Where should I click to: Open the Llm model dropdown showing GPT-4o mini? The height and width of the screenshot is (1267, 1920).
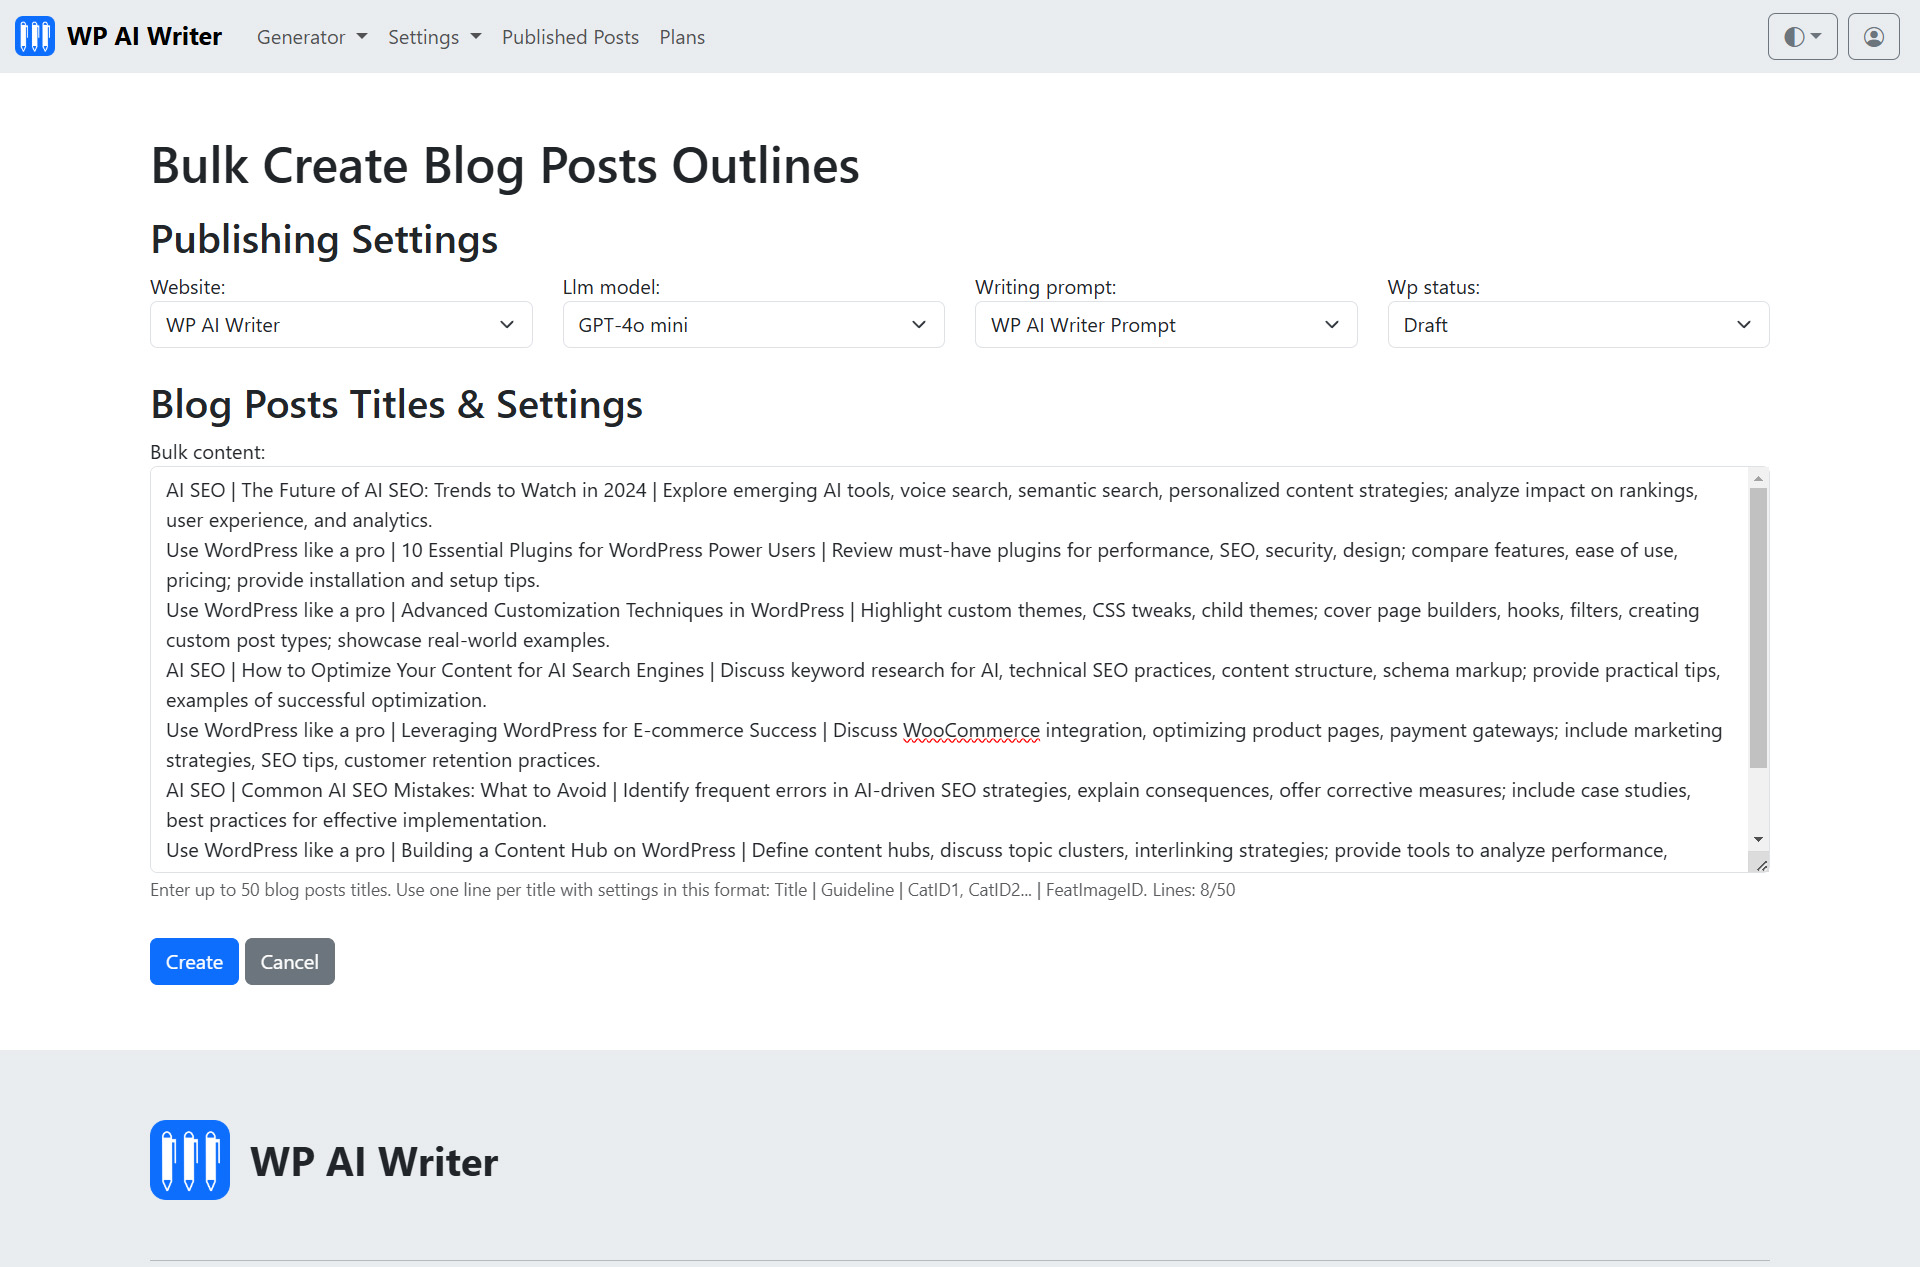pyautogui.click(x=753, y=324)
